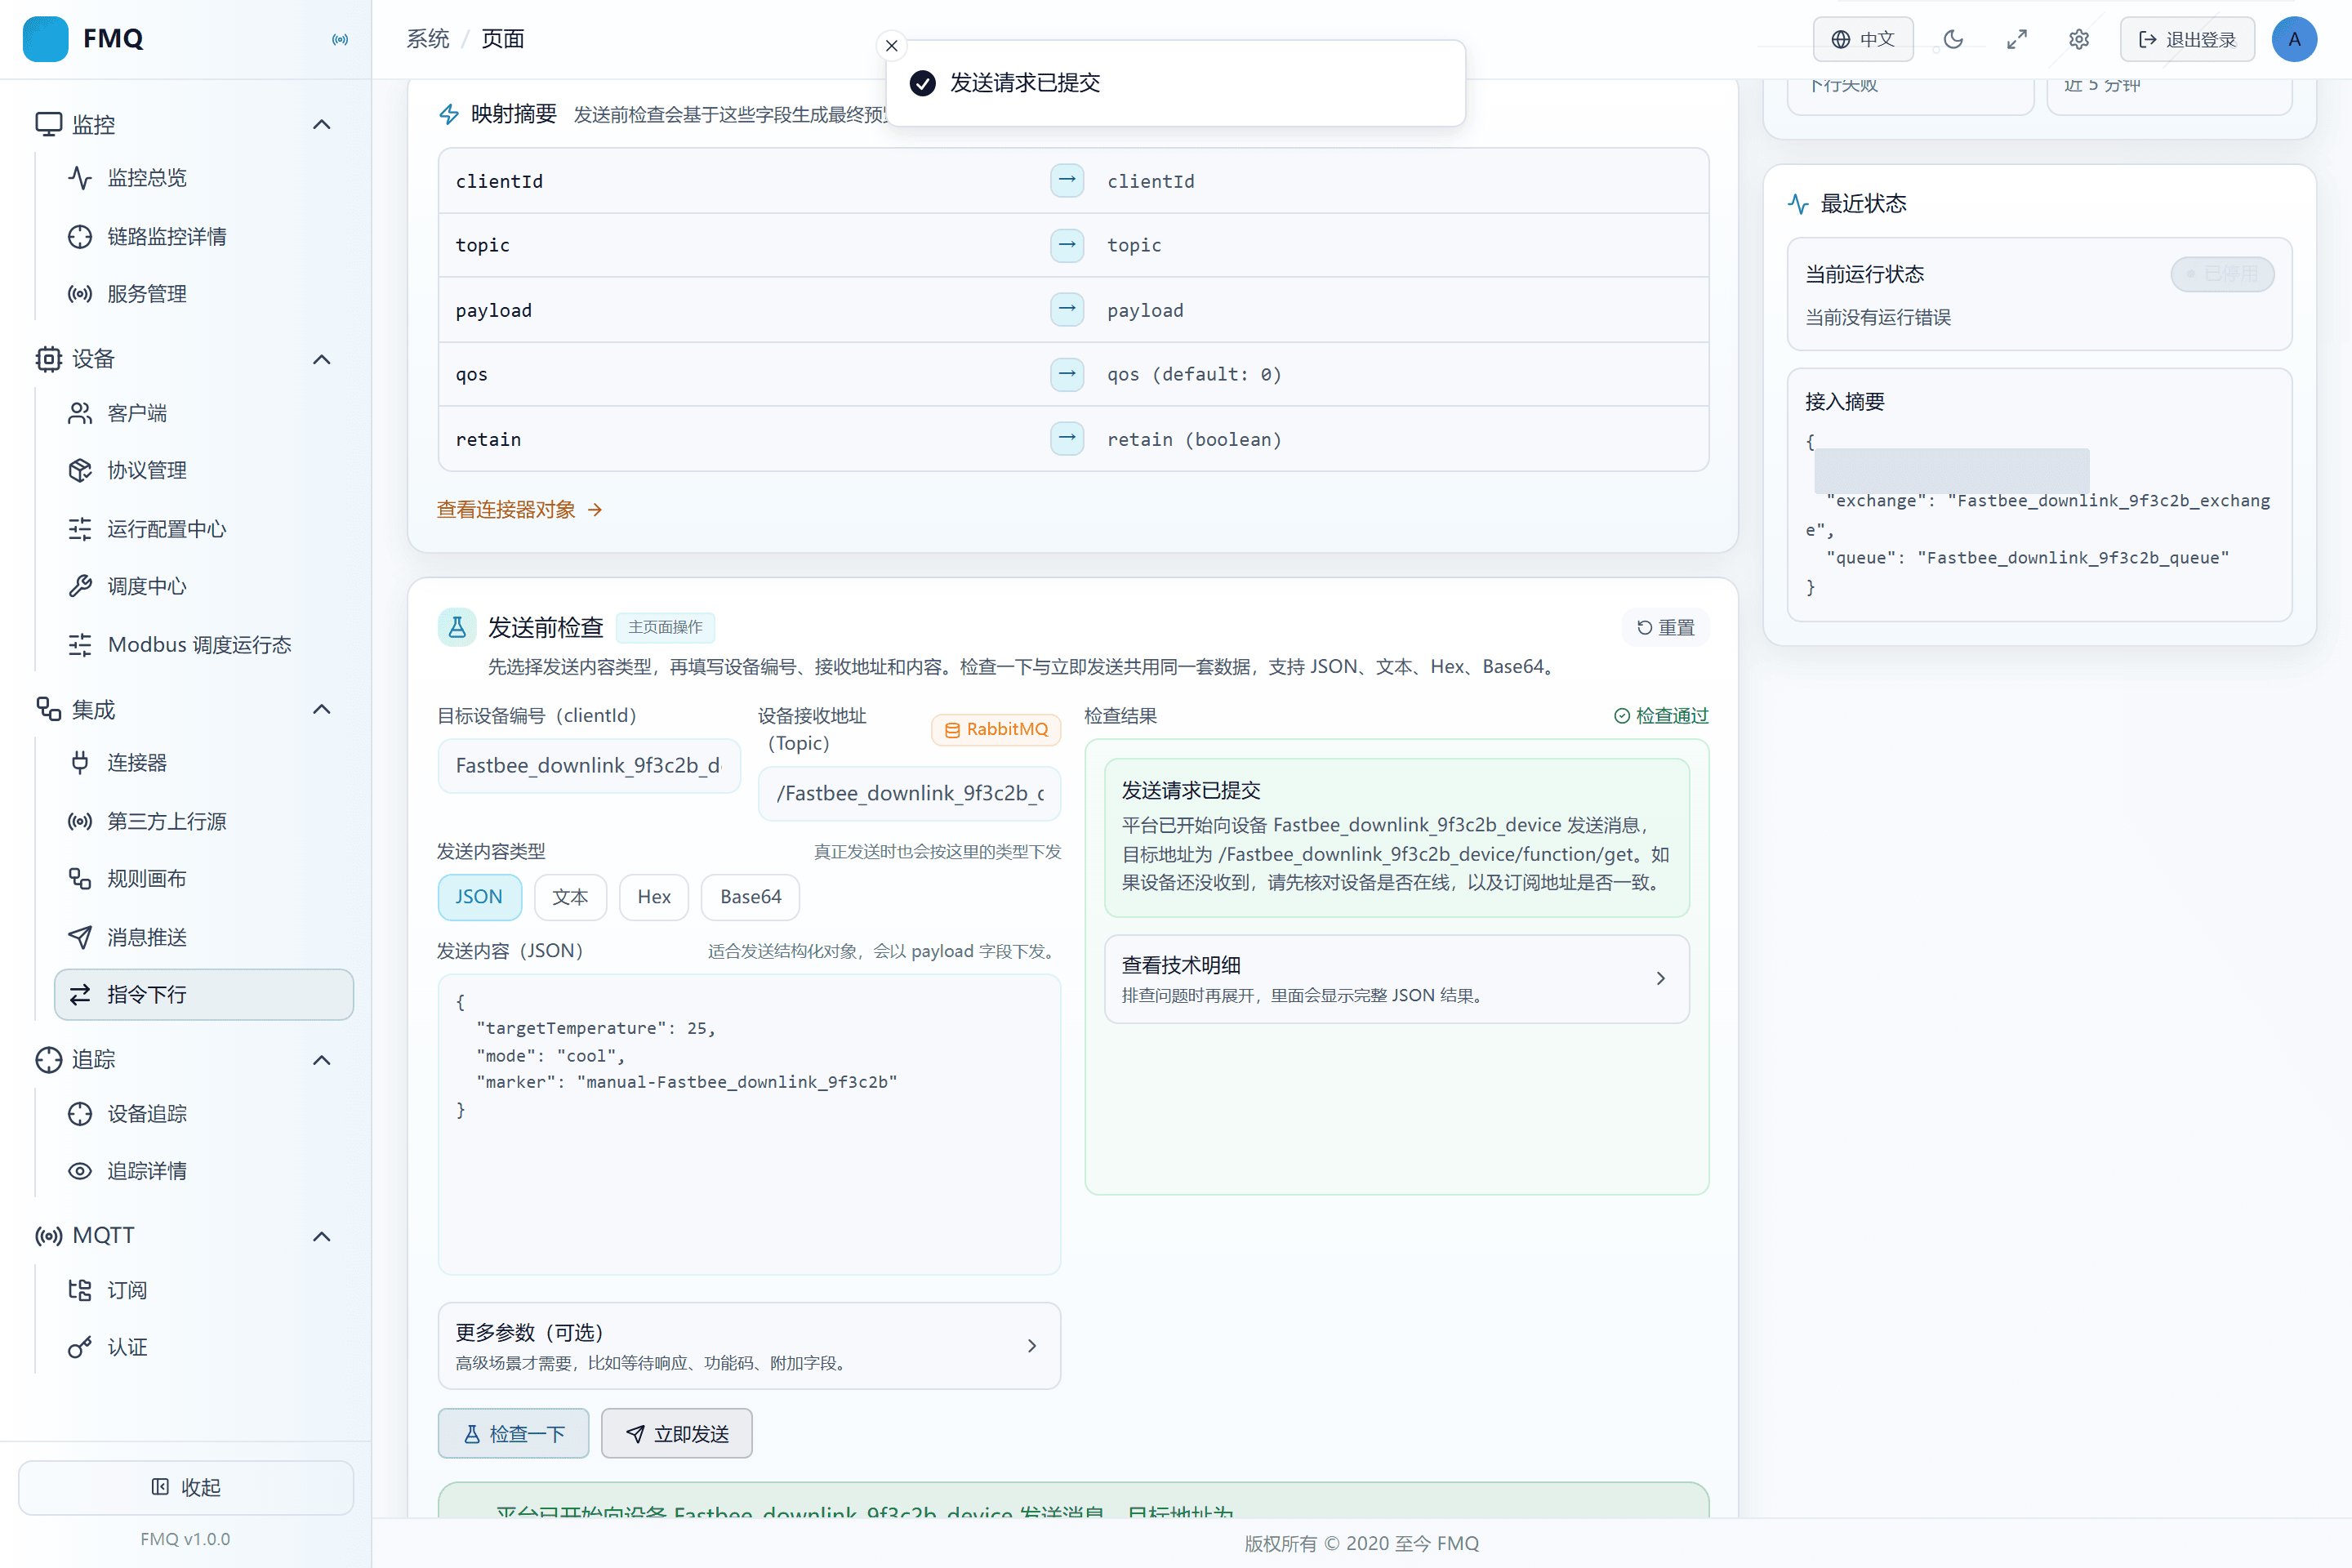Open the settings gear icon
Screen dimensions: 2352x1568
(2079, 39)
